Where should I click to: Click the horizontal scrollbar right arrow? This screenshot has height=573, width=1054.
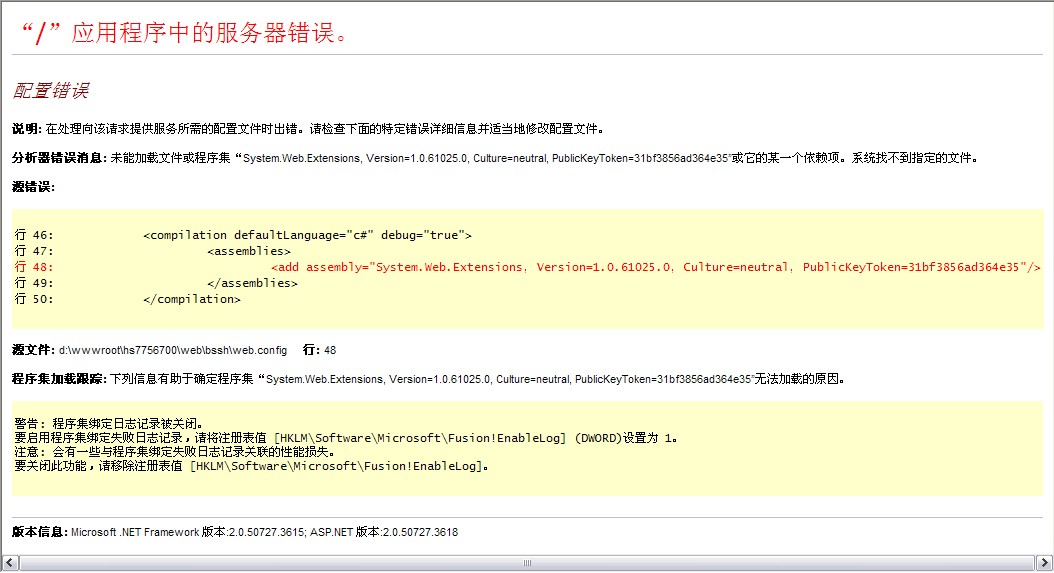coord(1044,563)
